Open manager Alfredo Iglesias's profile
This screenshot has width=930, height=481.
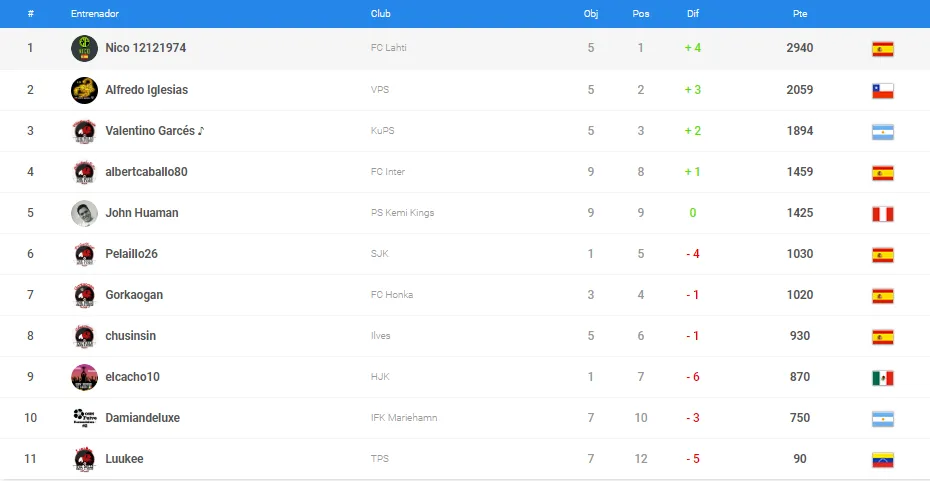146,90
